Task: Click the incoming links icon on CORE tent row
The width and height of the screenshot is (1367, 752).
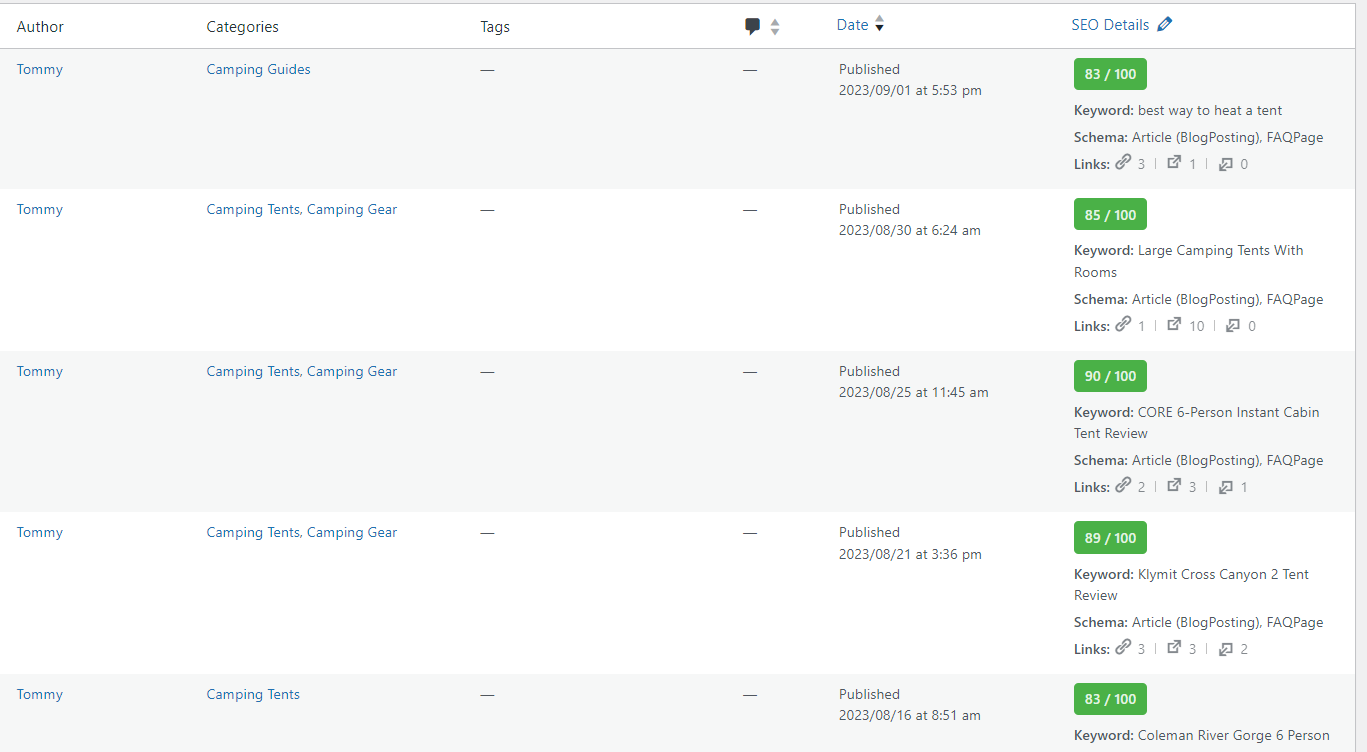Action: coord(1227,486)
